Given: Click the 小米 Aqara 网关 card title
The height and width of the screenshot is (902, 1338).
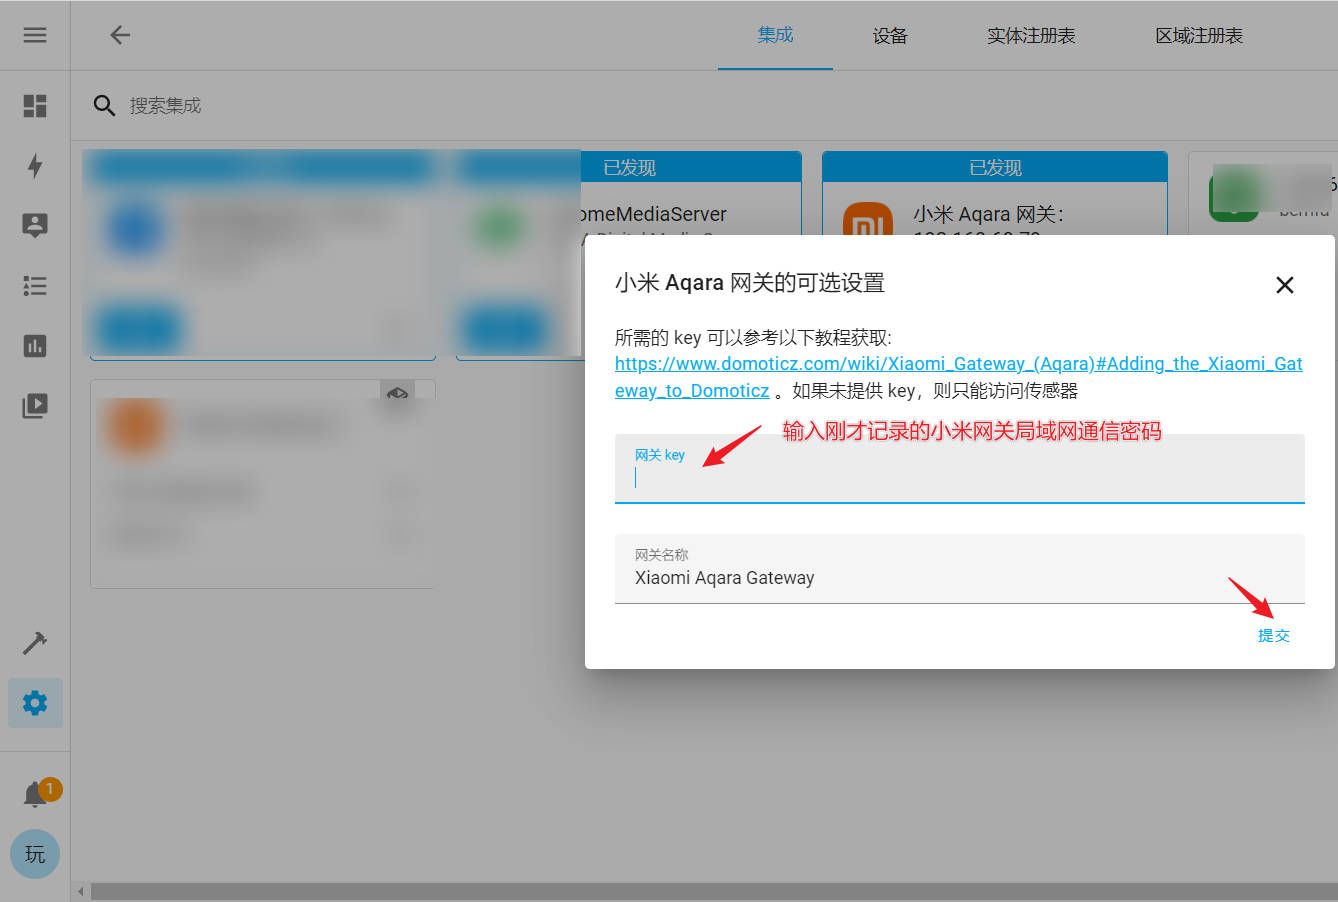Looking at the screenshot, I should pyautogui.click(x=988, y=214).
